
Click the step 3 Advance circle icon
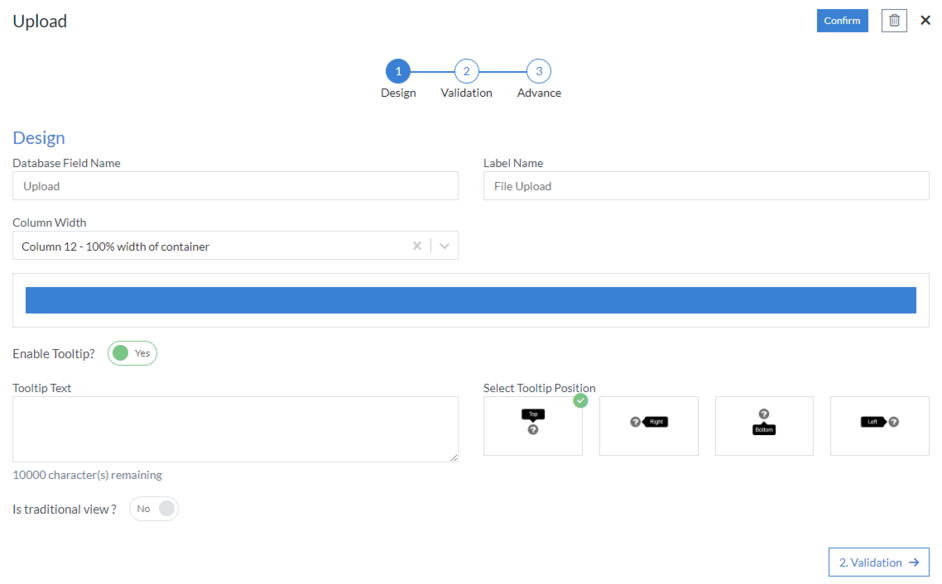click(x=538, y=71)
